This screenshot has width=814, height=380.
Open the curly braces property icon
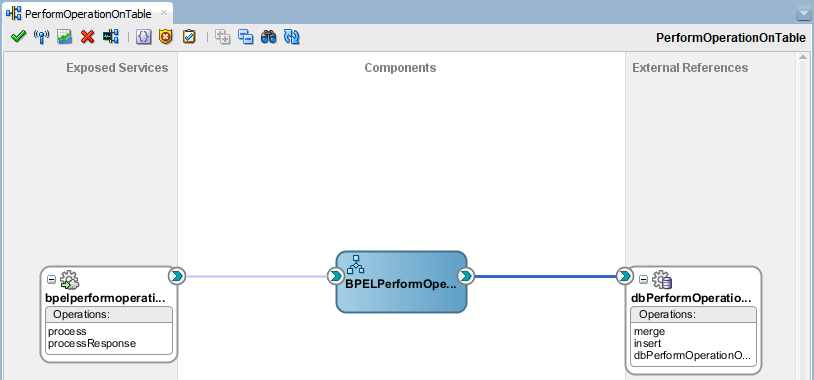pyautogui.click(x=143, y=37)
